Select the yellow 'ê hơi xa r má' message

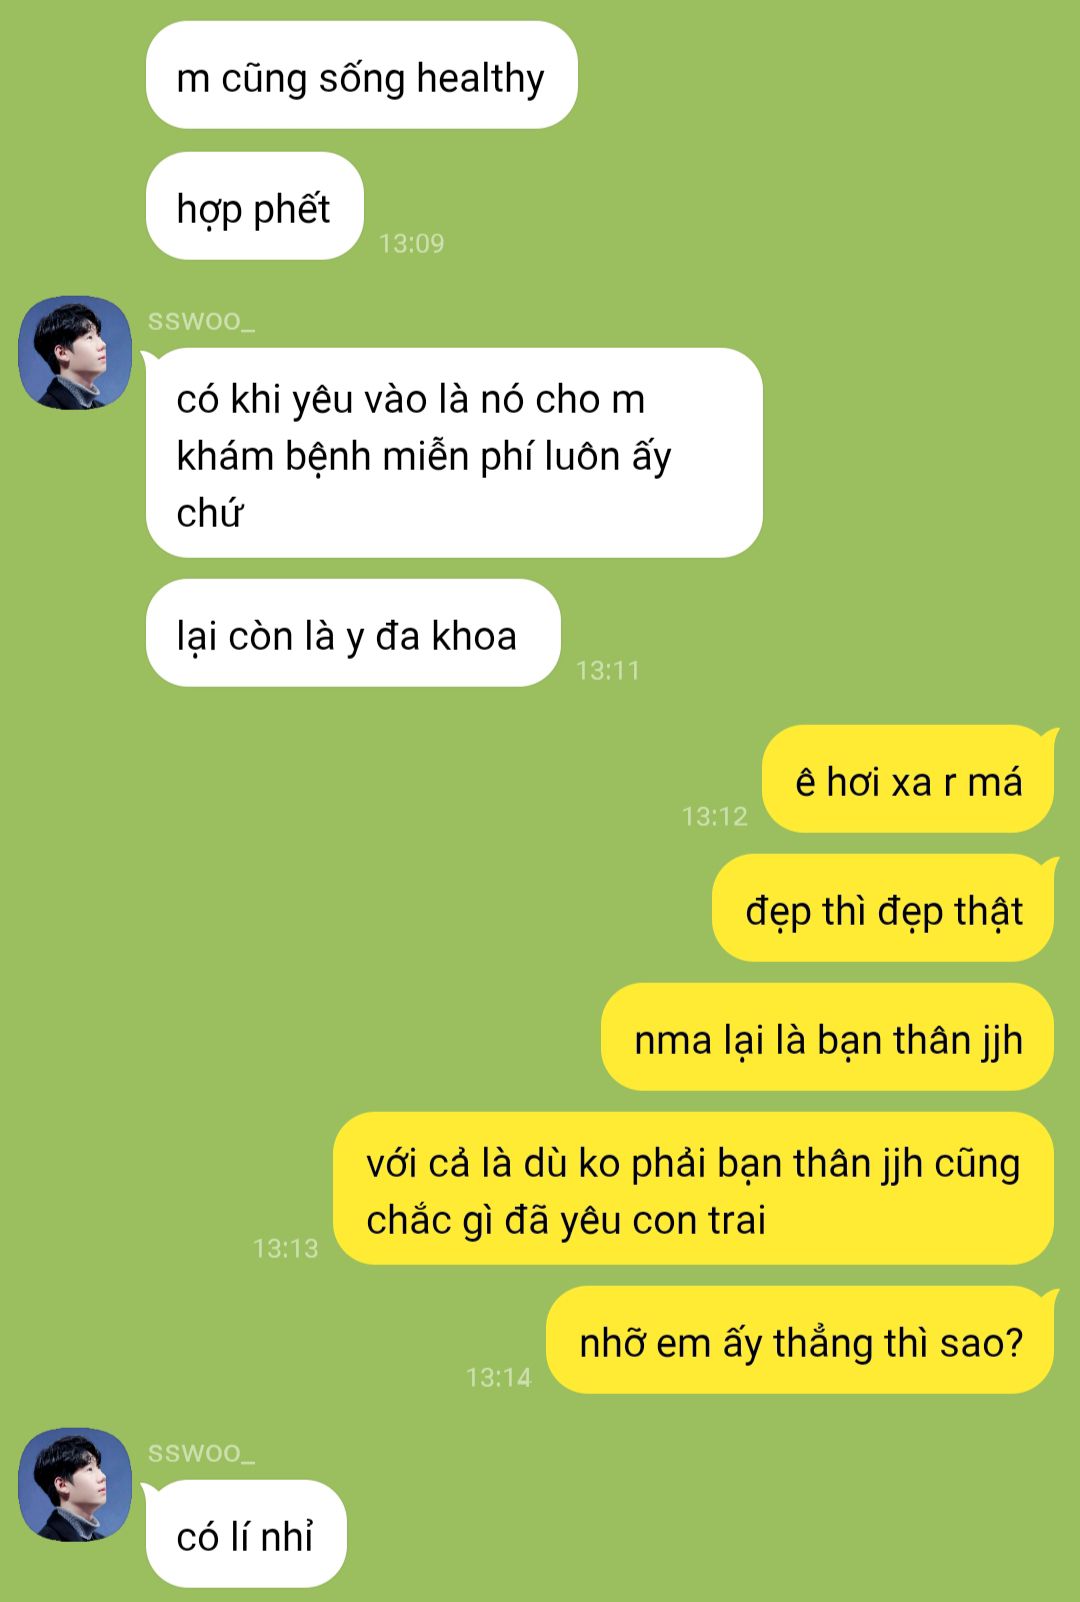pyautogui.click(x=908, y=779)
